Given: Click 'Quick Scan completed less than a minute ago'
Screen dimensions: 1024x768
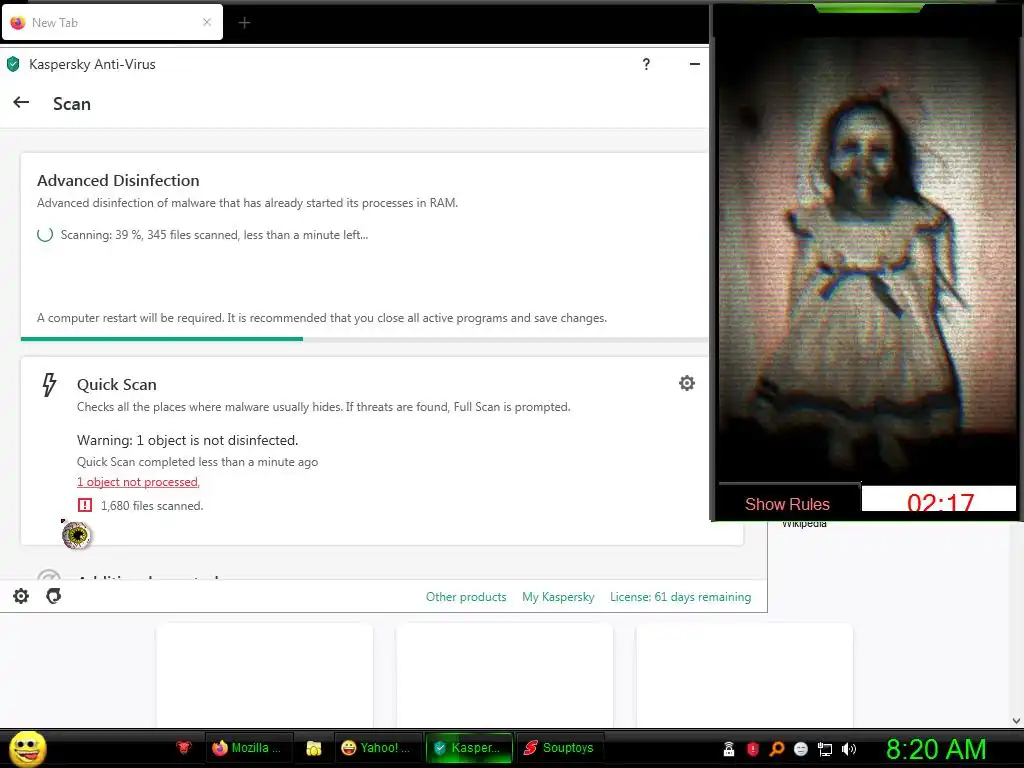Looking at the screenshot, I should pyautogui.click(x=197, y=462).
